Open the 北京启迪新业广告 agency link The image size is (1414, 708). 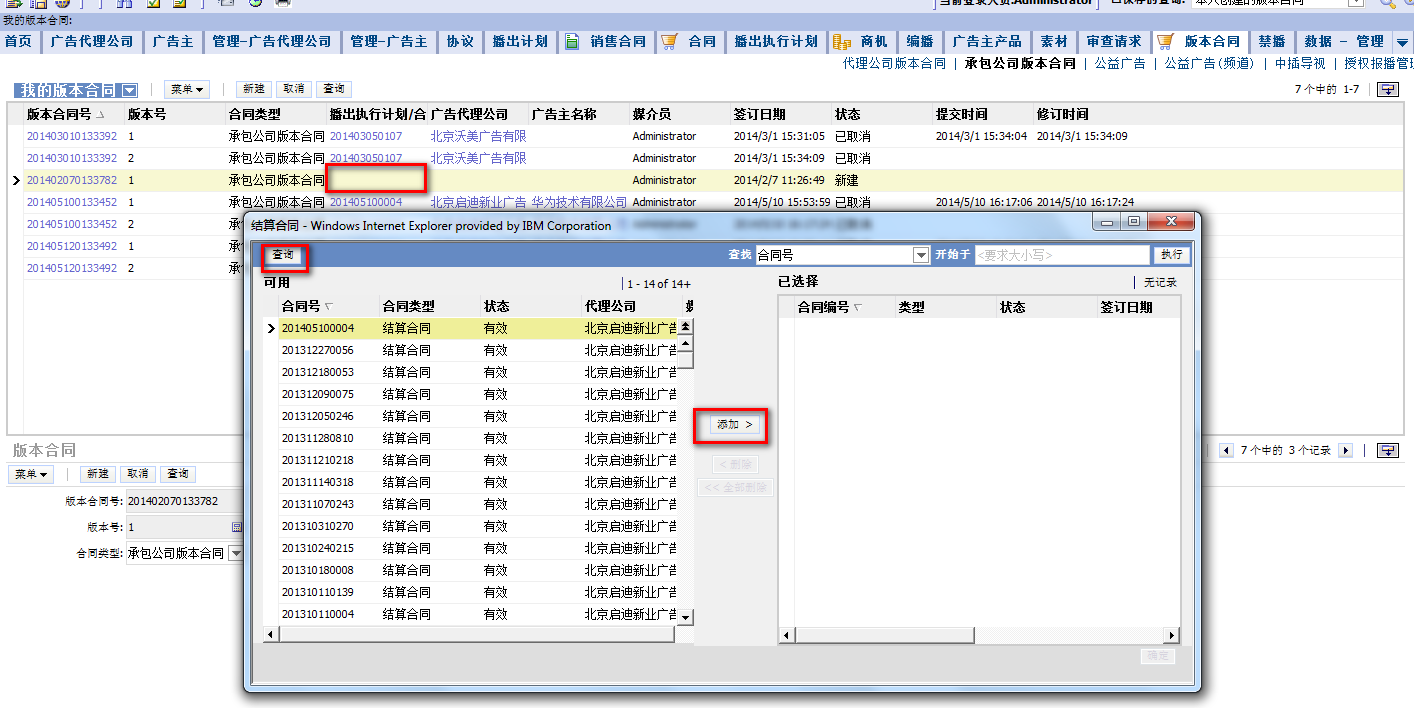point(478,202)
